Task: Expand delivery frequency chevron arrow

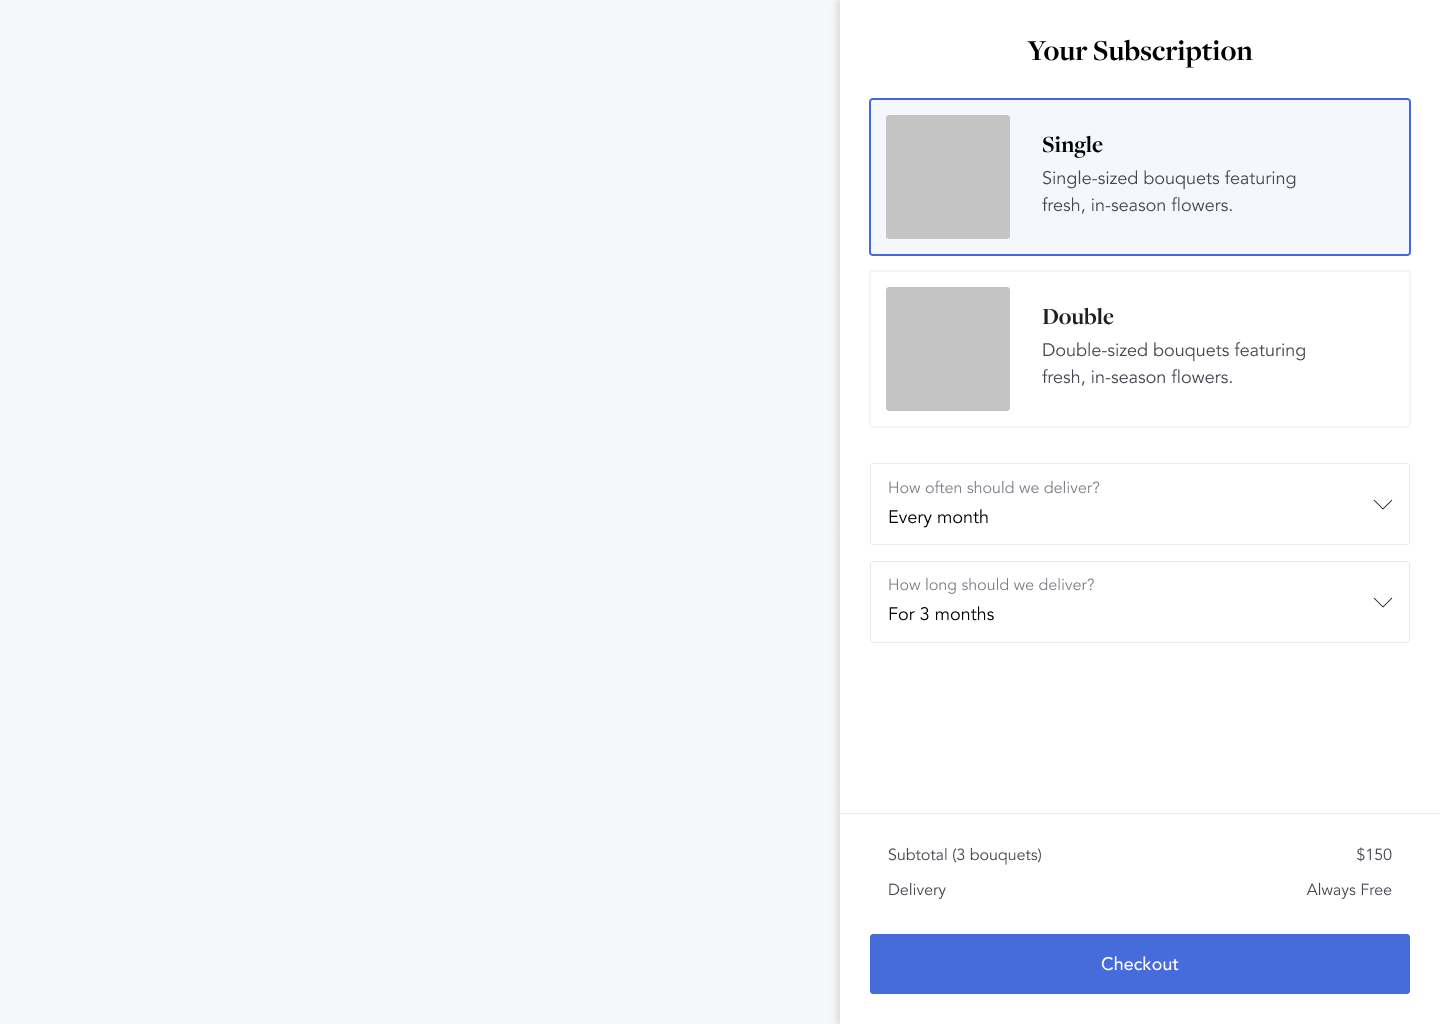Action: (1383, 505)
